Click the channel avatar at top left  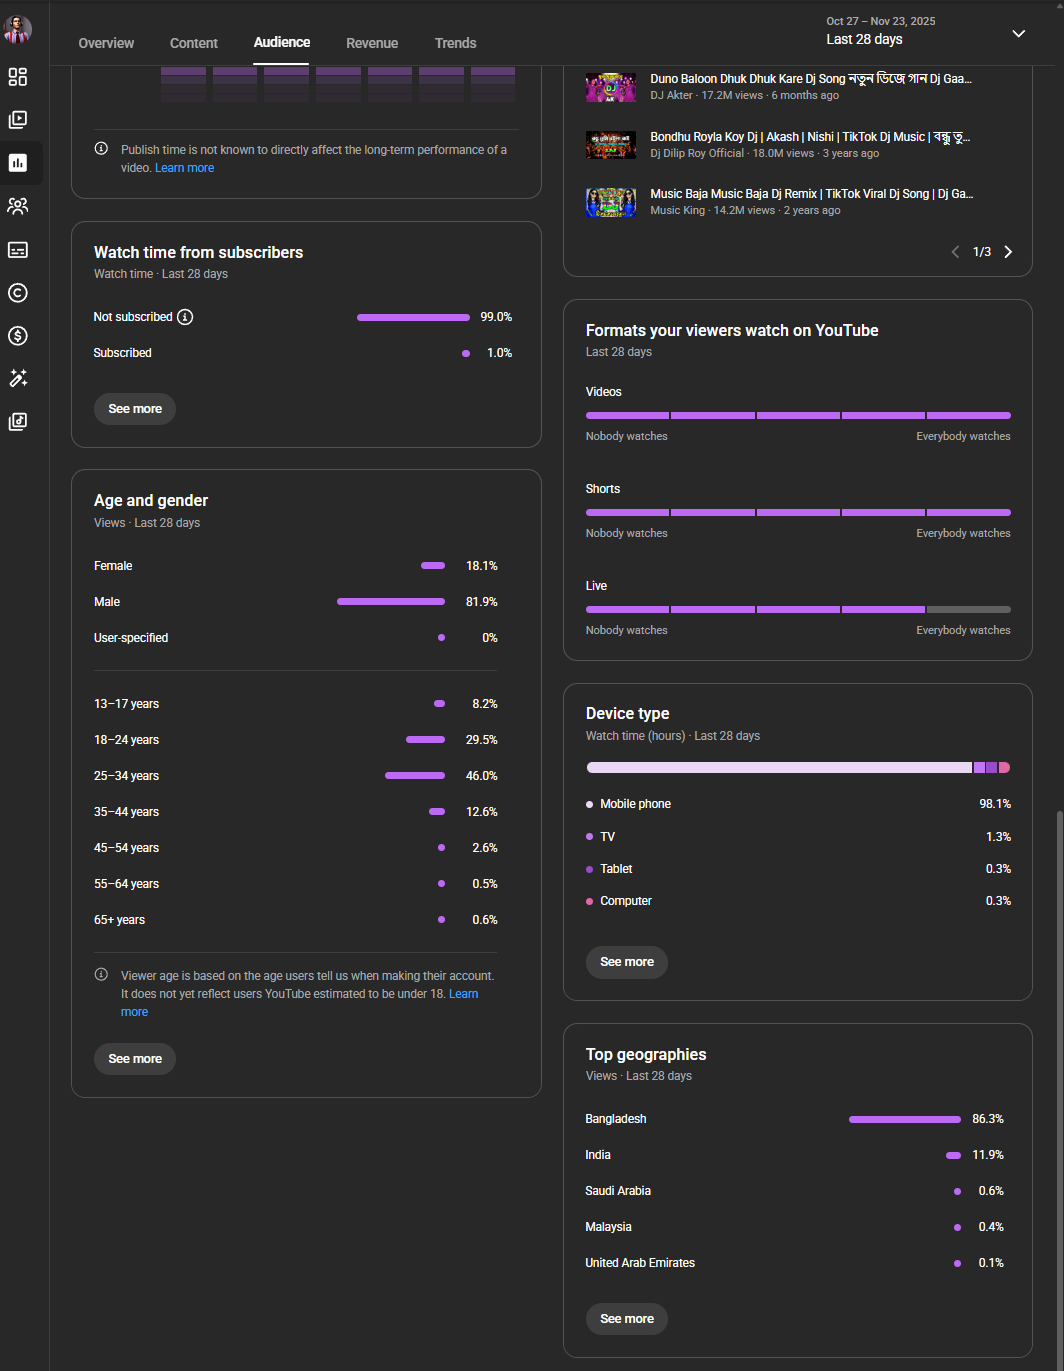[18, 29]
